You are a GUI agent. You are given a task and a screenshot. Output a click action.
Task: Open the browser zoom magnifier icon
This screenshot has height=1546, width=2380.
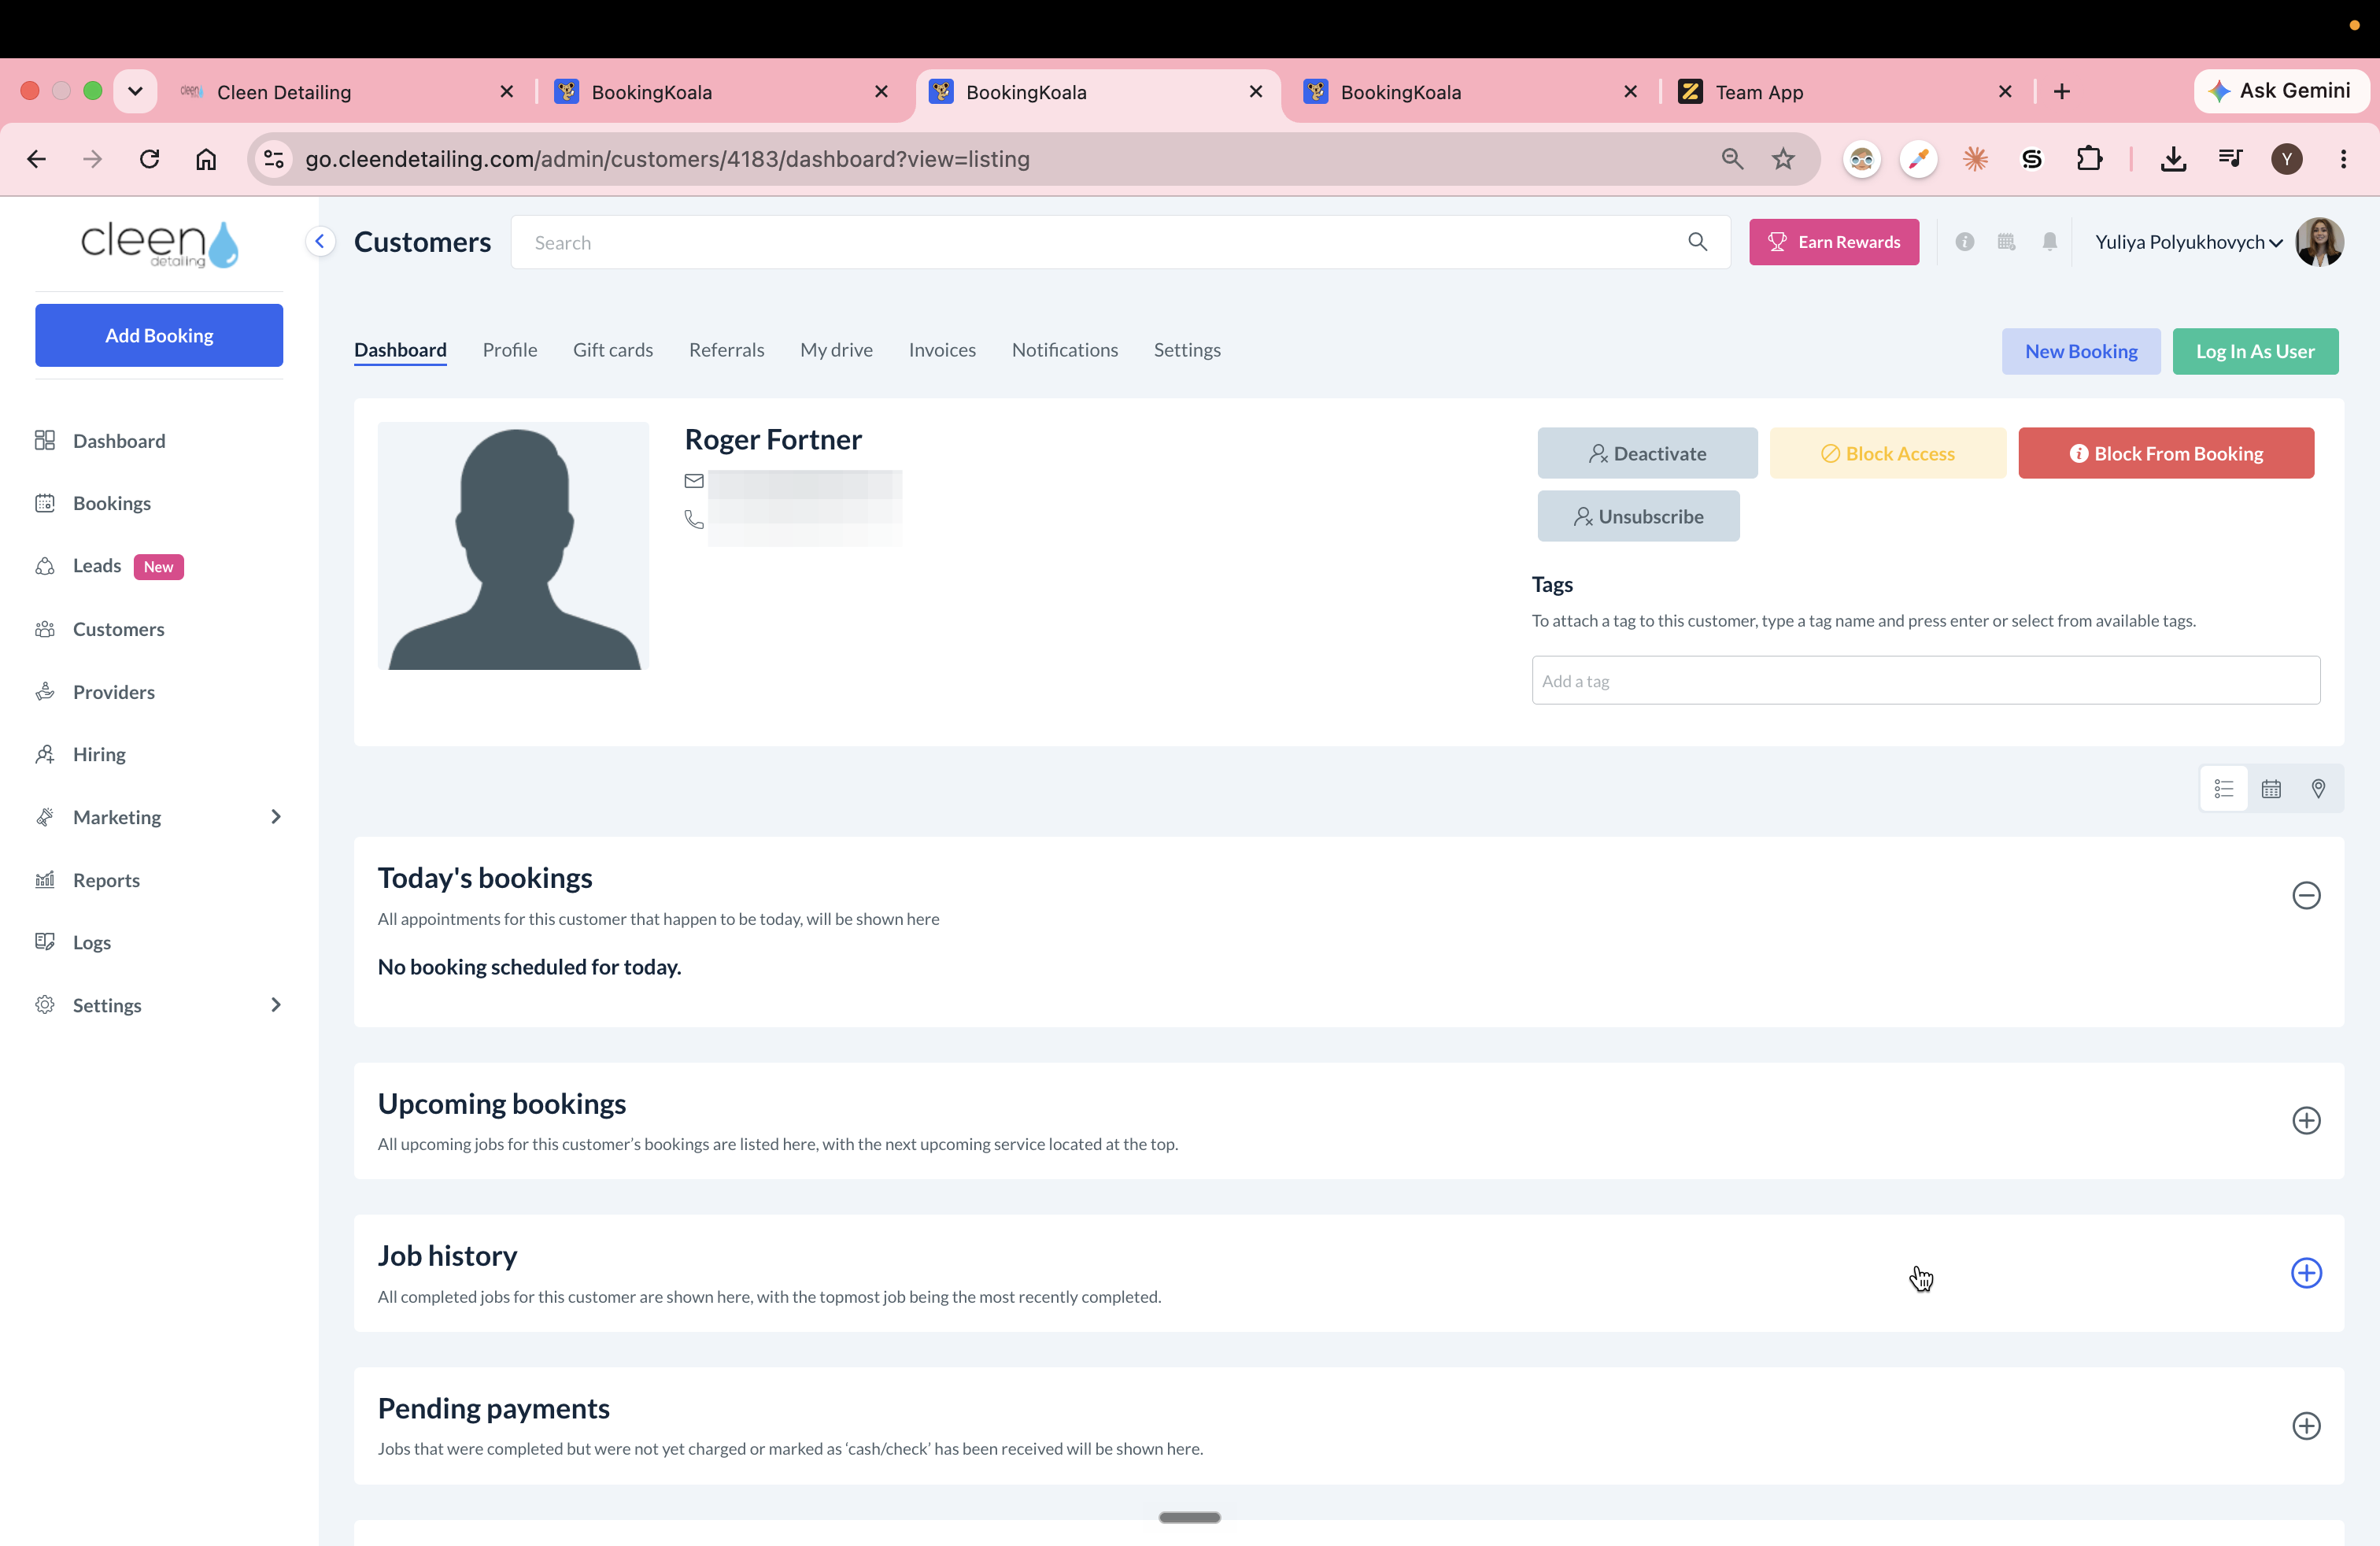coord(1732,159)
